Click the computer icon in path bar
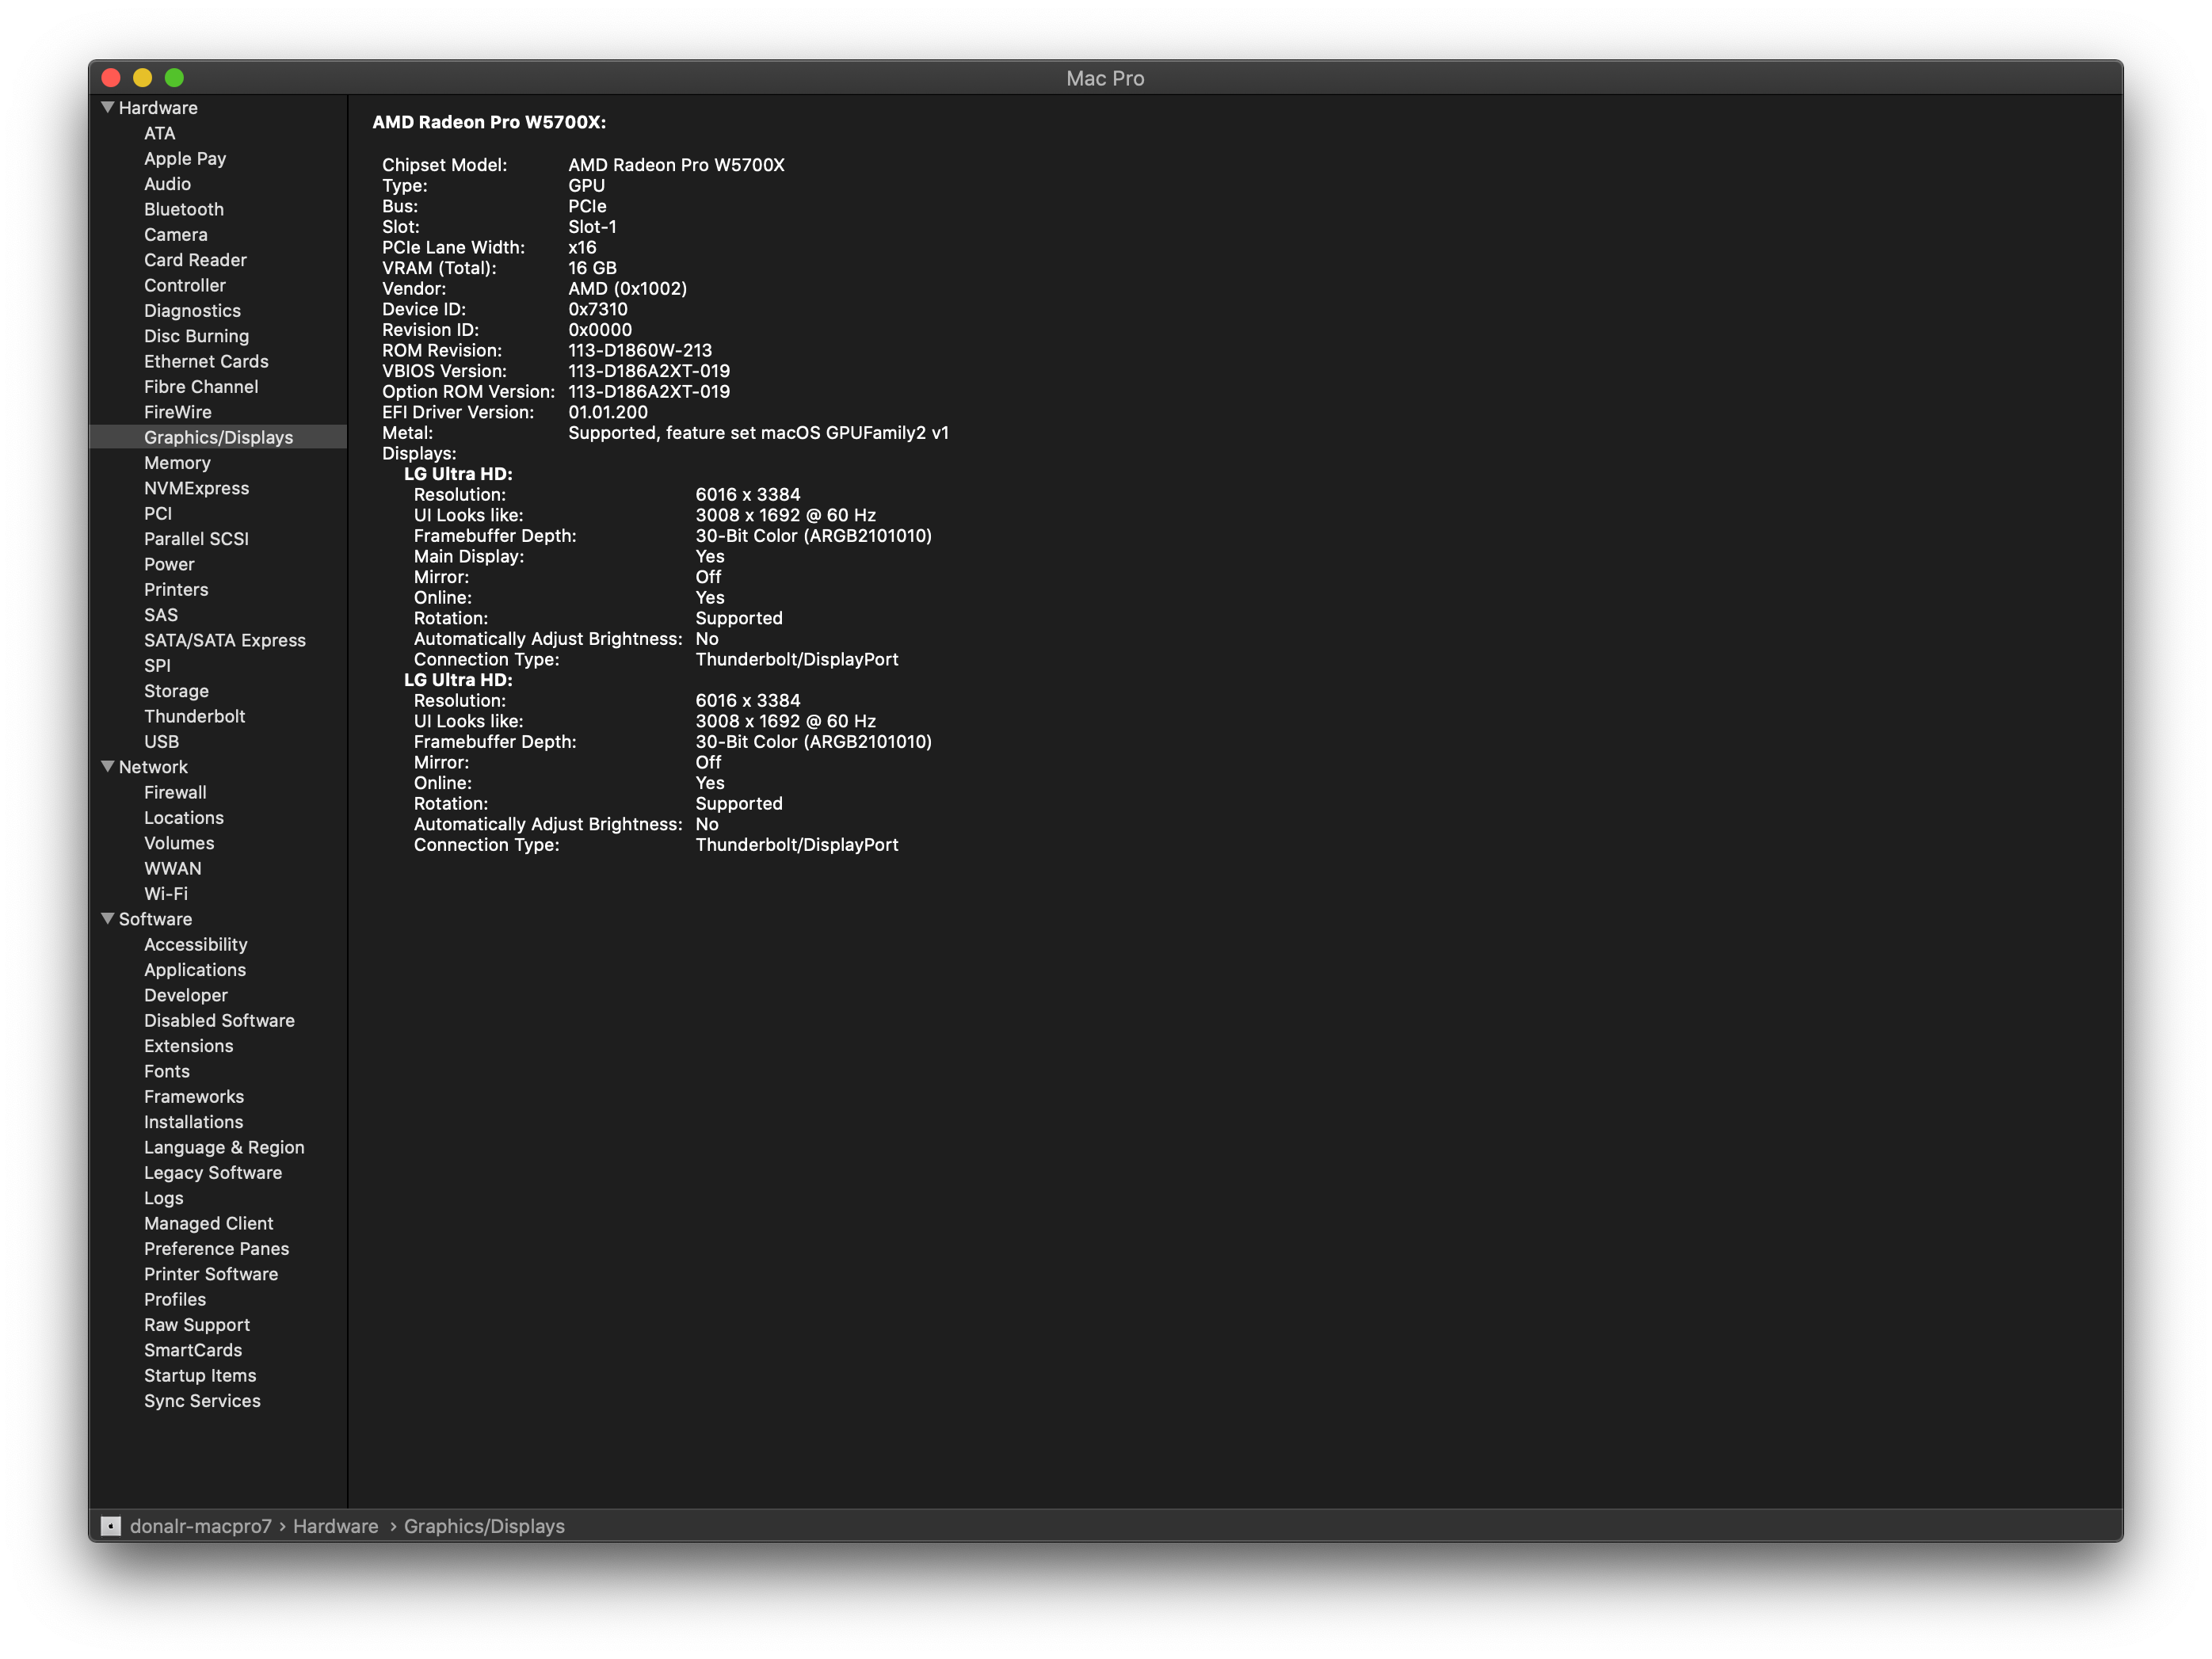This screenshot has width=2212, height=1659. (x=111, y=1526)
